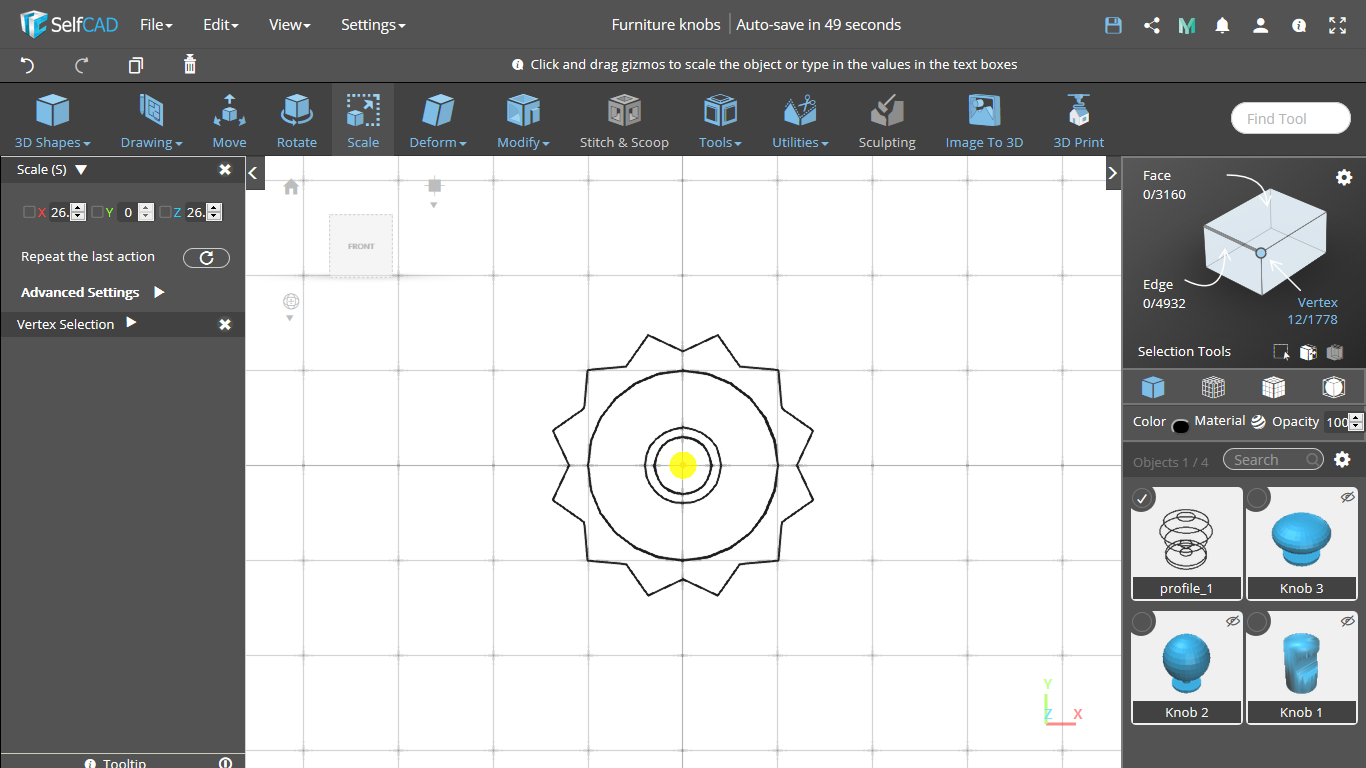Open the Utilities dropdown
Screen dimensions: 1366x768
800,120
